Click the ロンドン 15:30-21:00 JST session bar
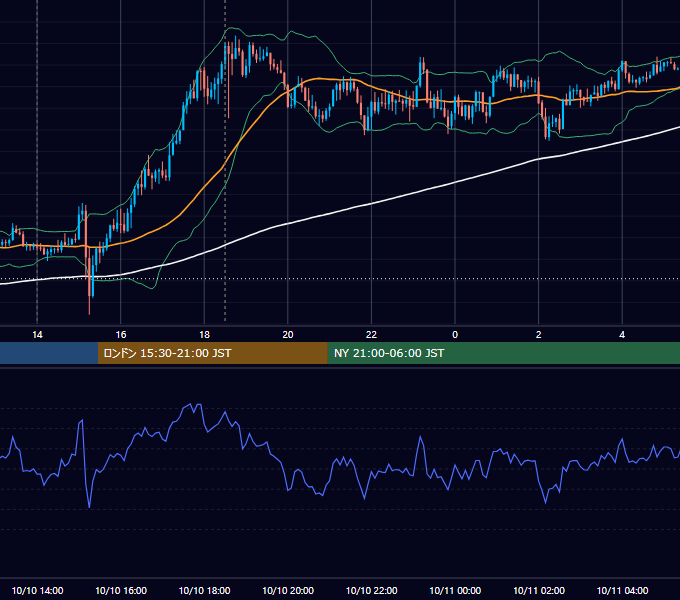Screen dimensions: 680x600 [212, 353]
